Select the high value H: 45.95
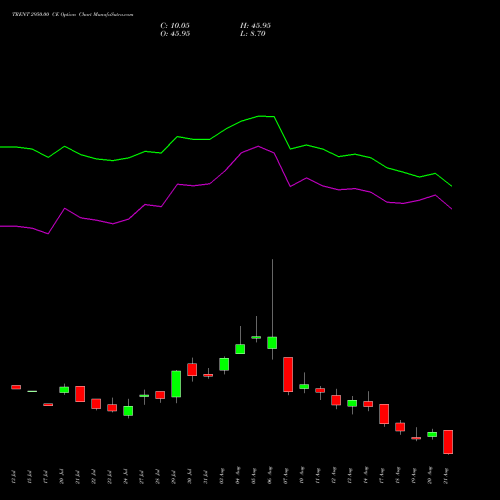This screenshot has width=500, height=500. click(255, 26)
